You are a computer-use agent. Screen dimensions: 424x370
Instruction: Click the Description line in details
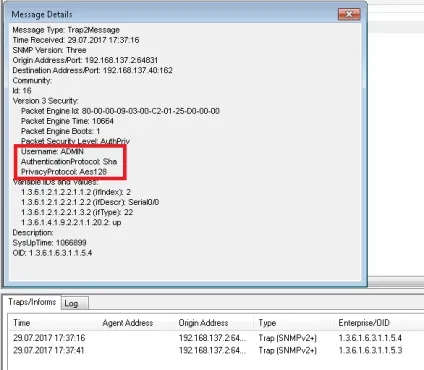(33, 232)
